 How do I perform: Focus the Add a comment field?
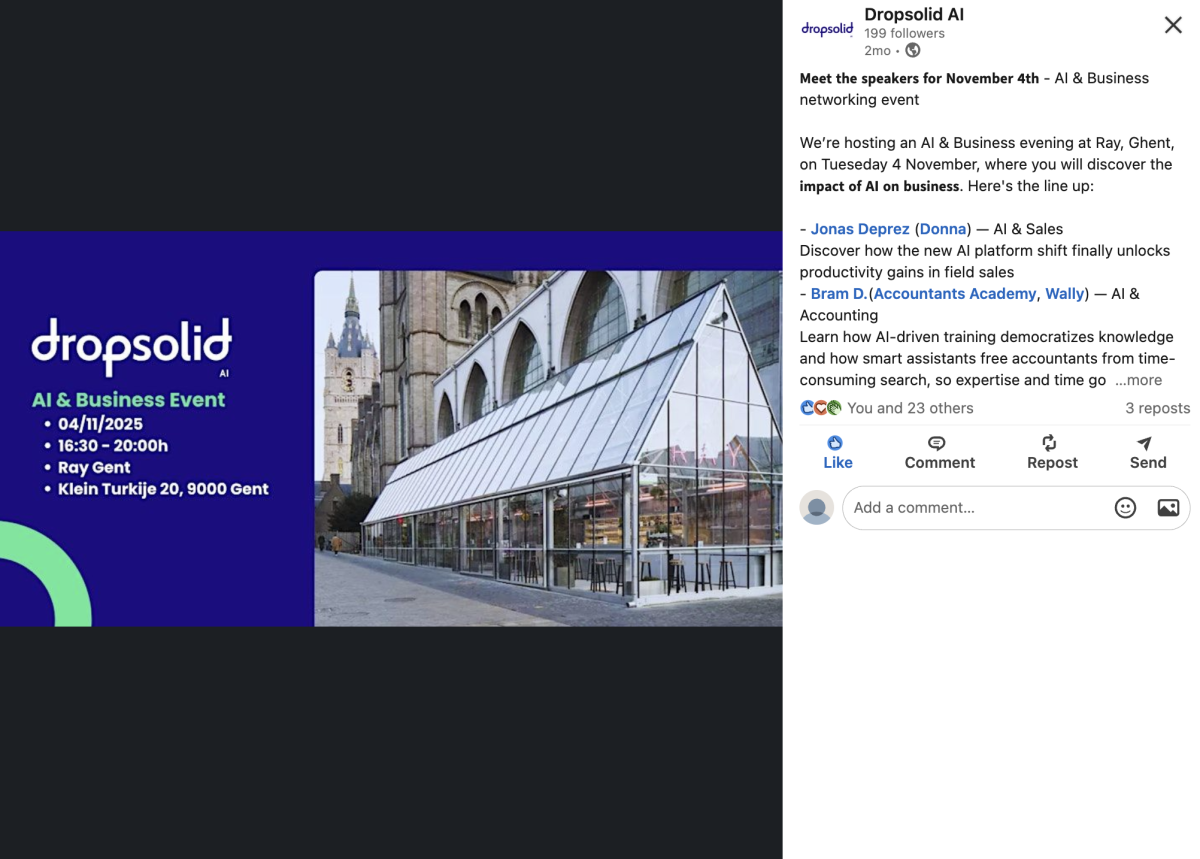tap(1016, 507)
